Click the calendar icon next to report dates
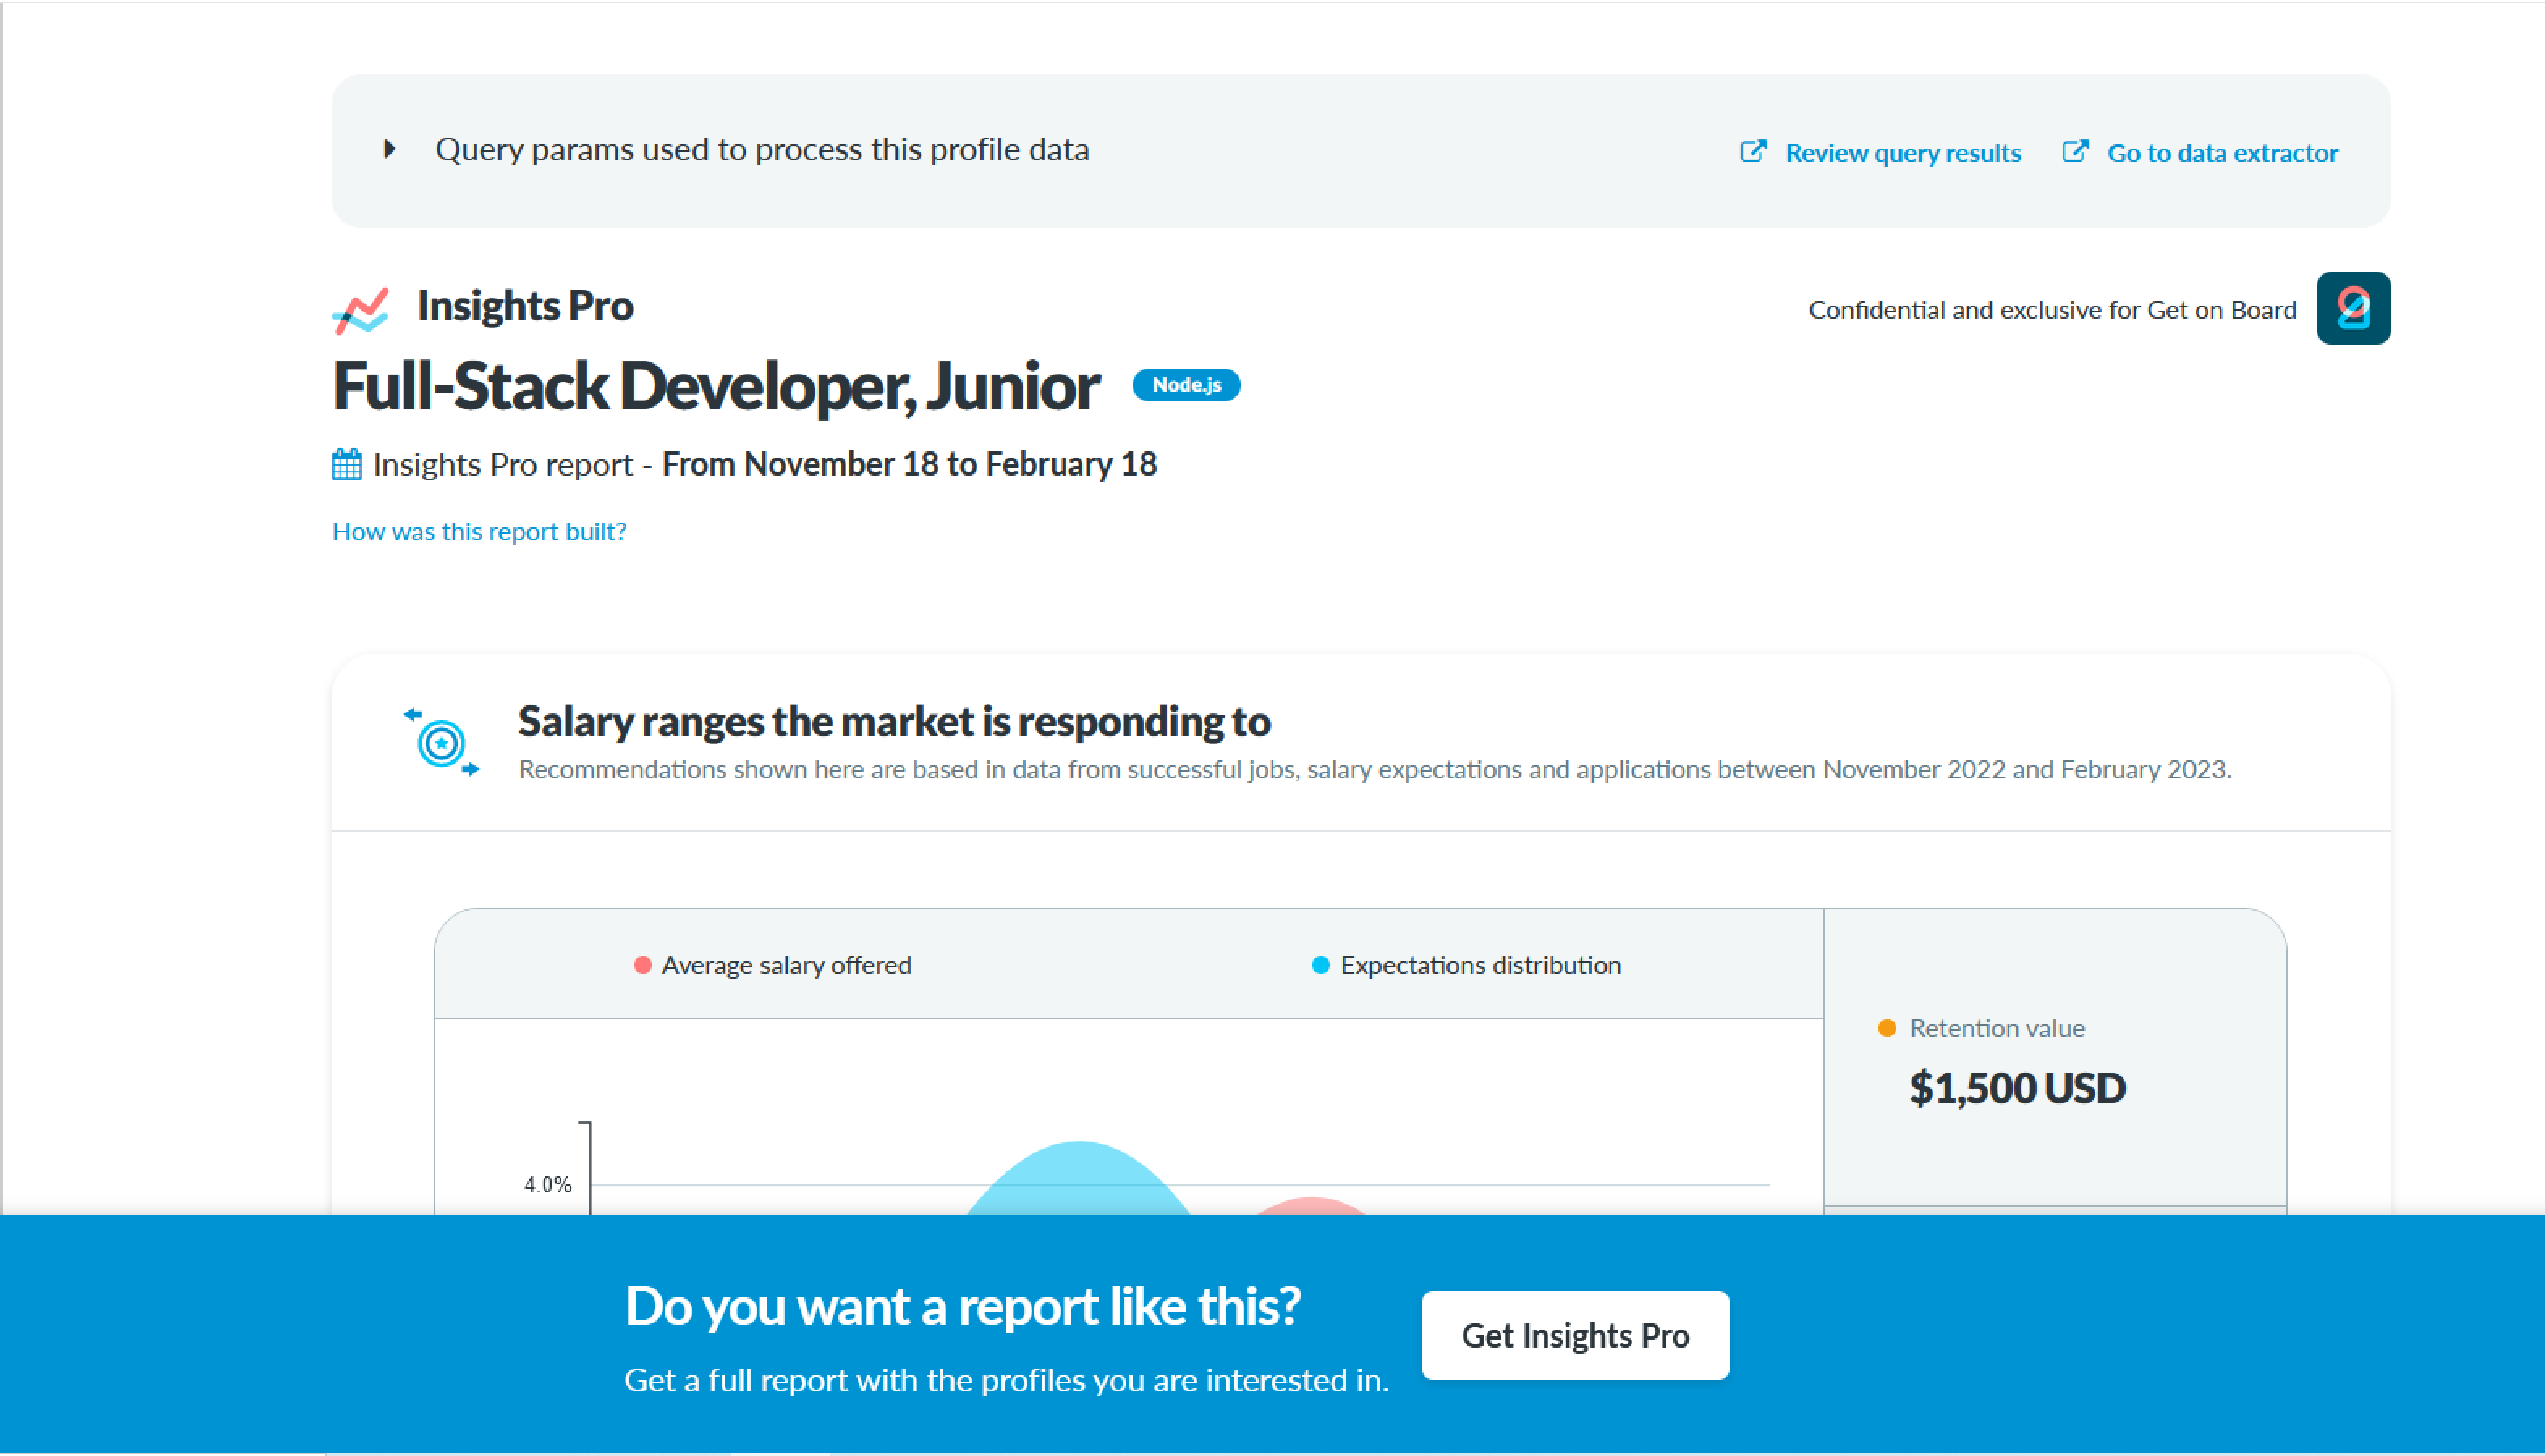 347,465
